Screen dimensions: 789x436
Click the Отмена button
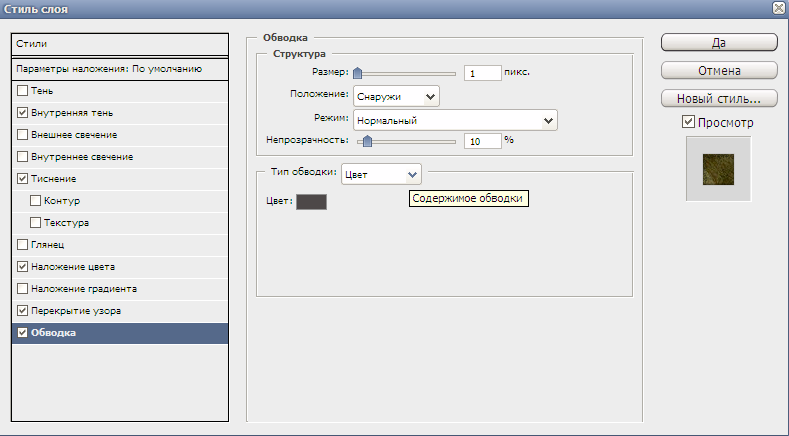pos(719,70)
